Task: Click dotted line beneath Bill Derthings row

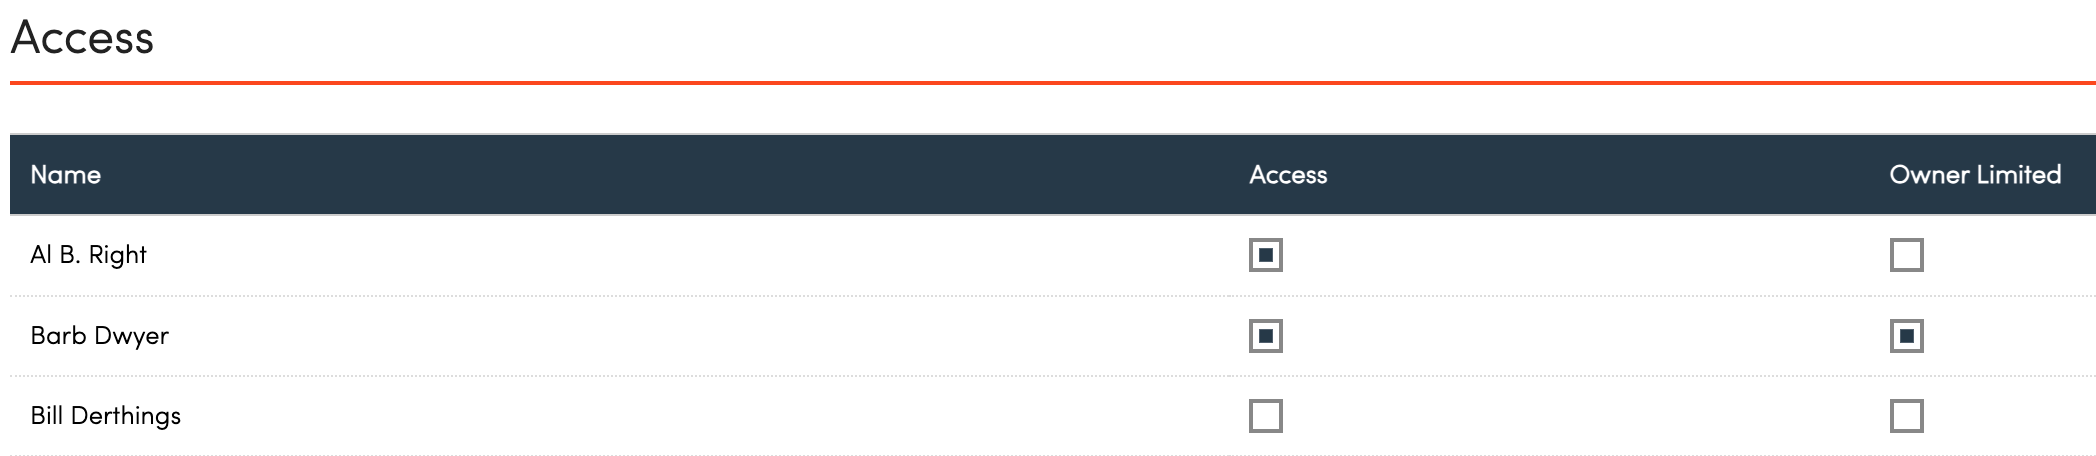Action: (1053, 455)
